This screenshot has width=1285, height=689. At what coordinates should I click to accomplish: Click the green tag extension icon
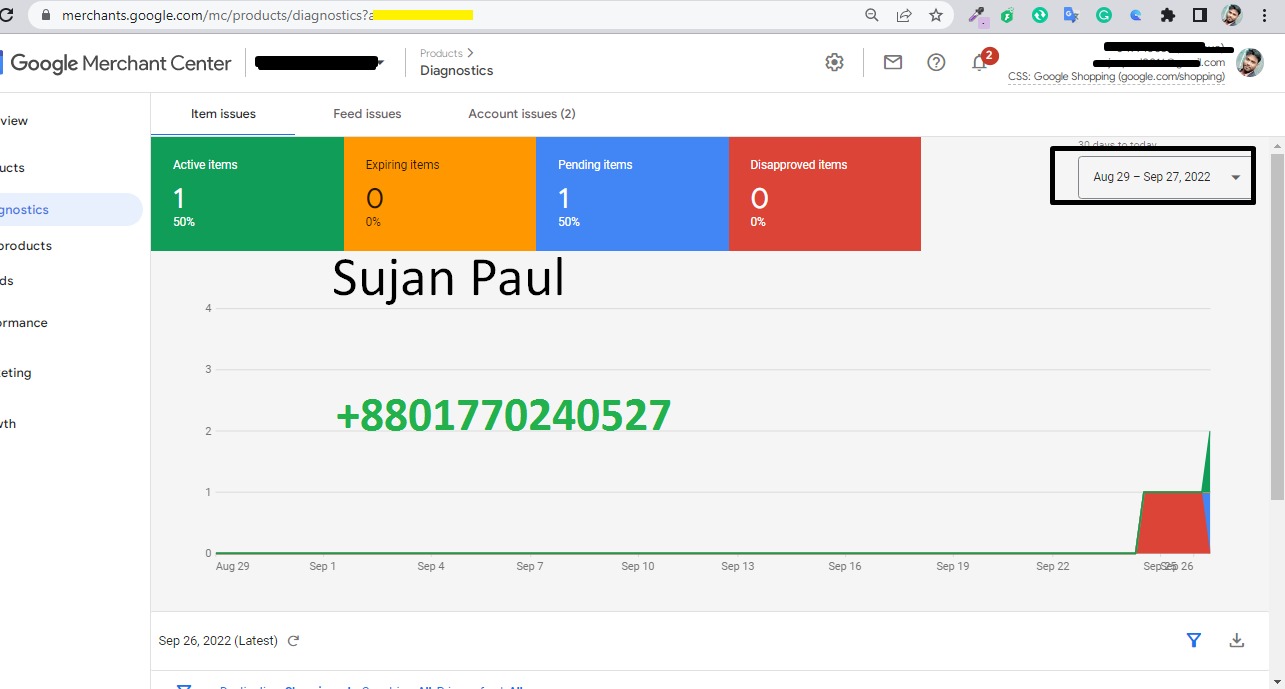(x=1008, y=15)
